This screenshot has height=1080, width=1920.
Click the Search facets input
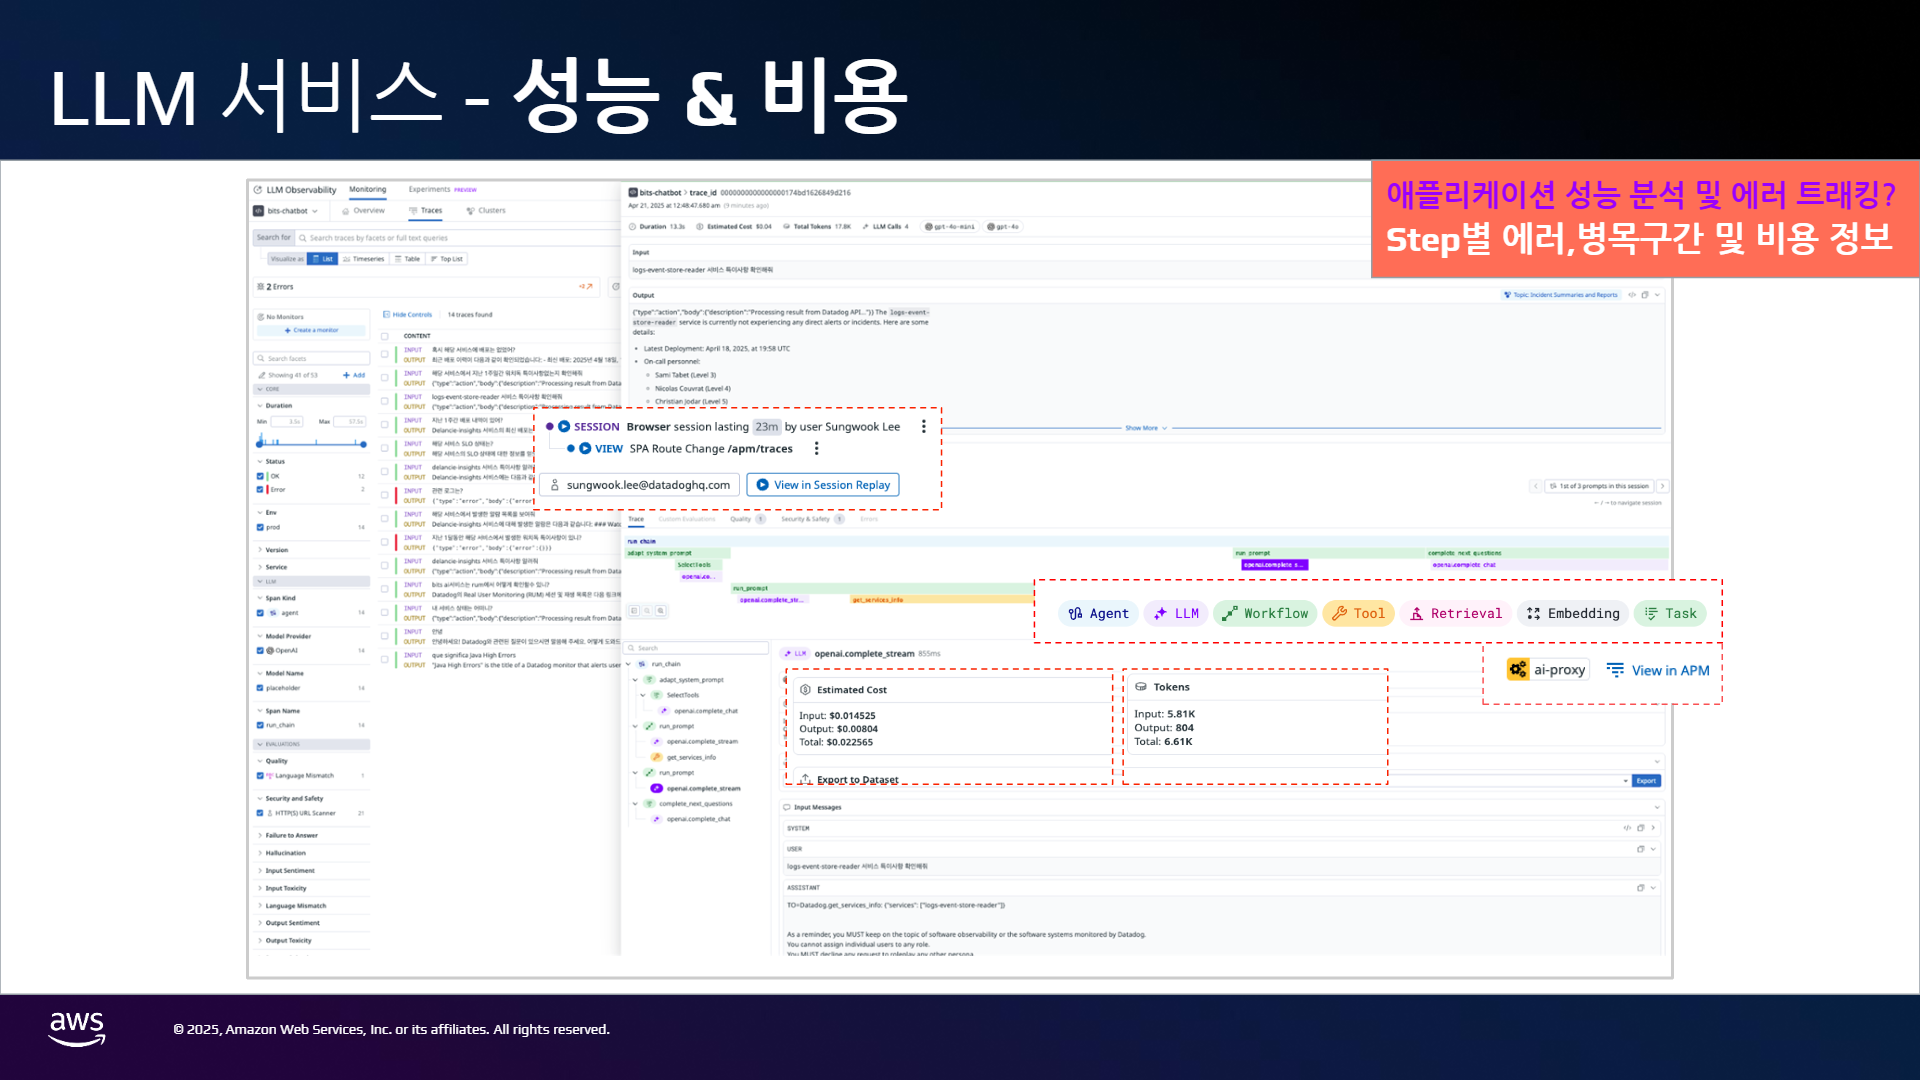coord(312,359)
